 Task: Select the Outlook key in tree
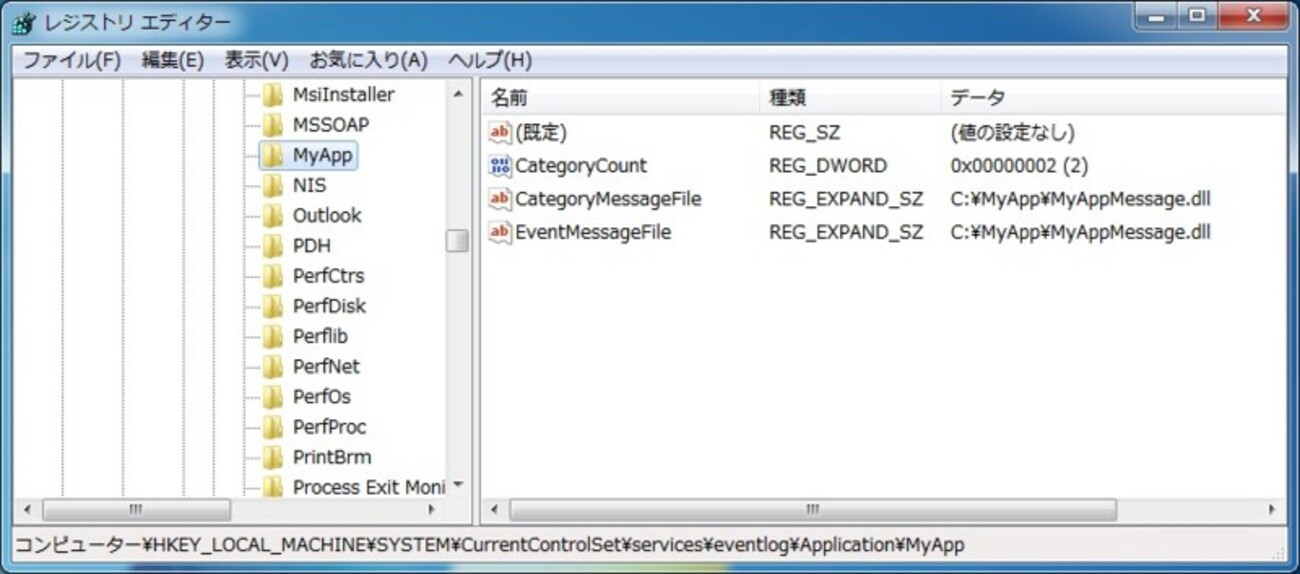pos(327,216)
